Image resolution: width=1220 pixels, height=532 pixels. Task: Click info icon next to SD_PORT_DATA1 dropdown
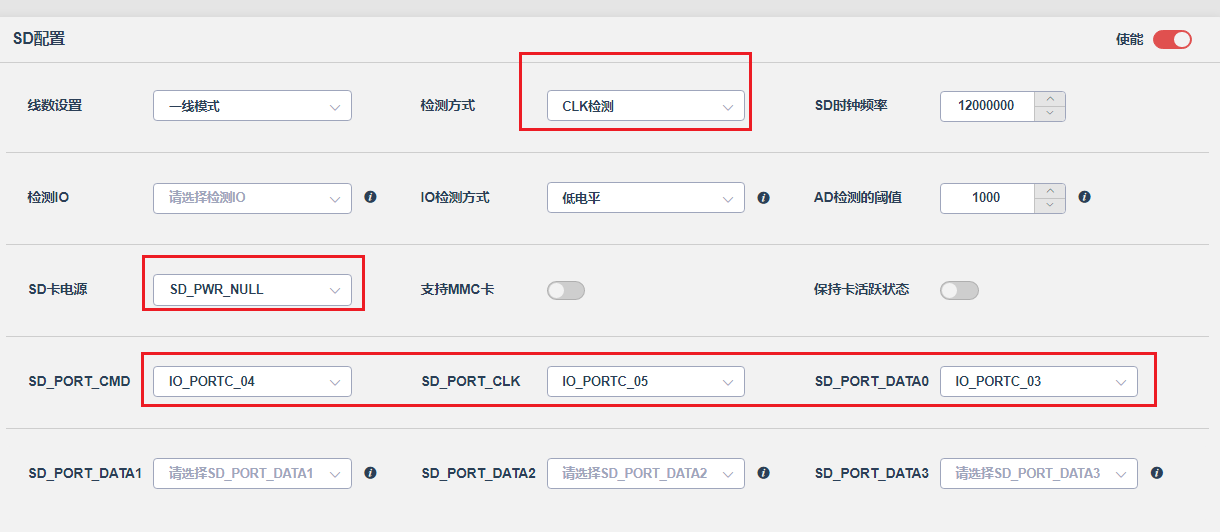(x=370, y=472)
